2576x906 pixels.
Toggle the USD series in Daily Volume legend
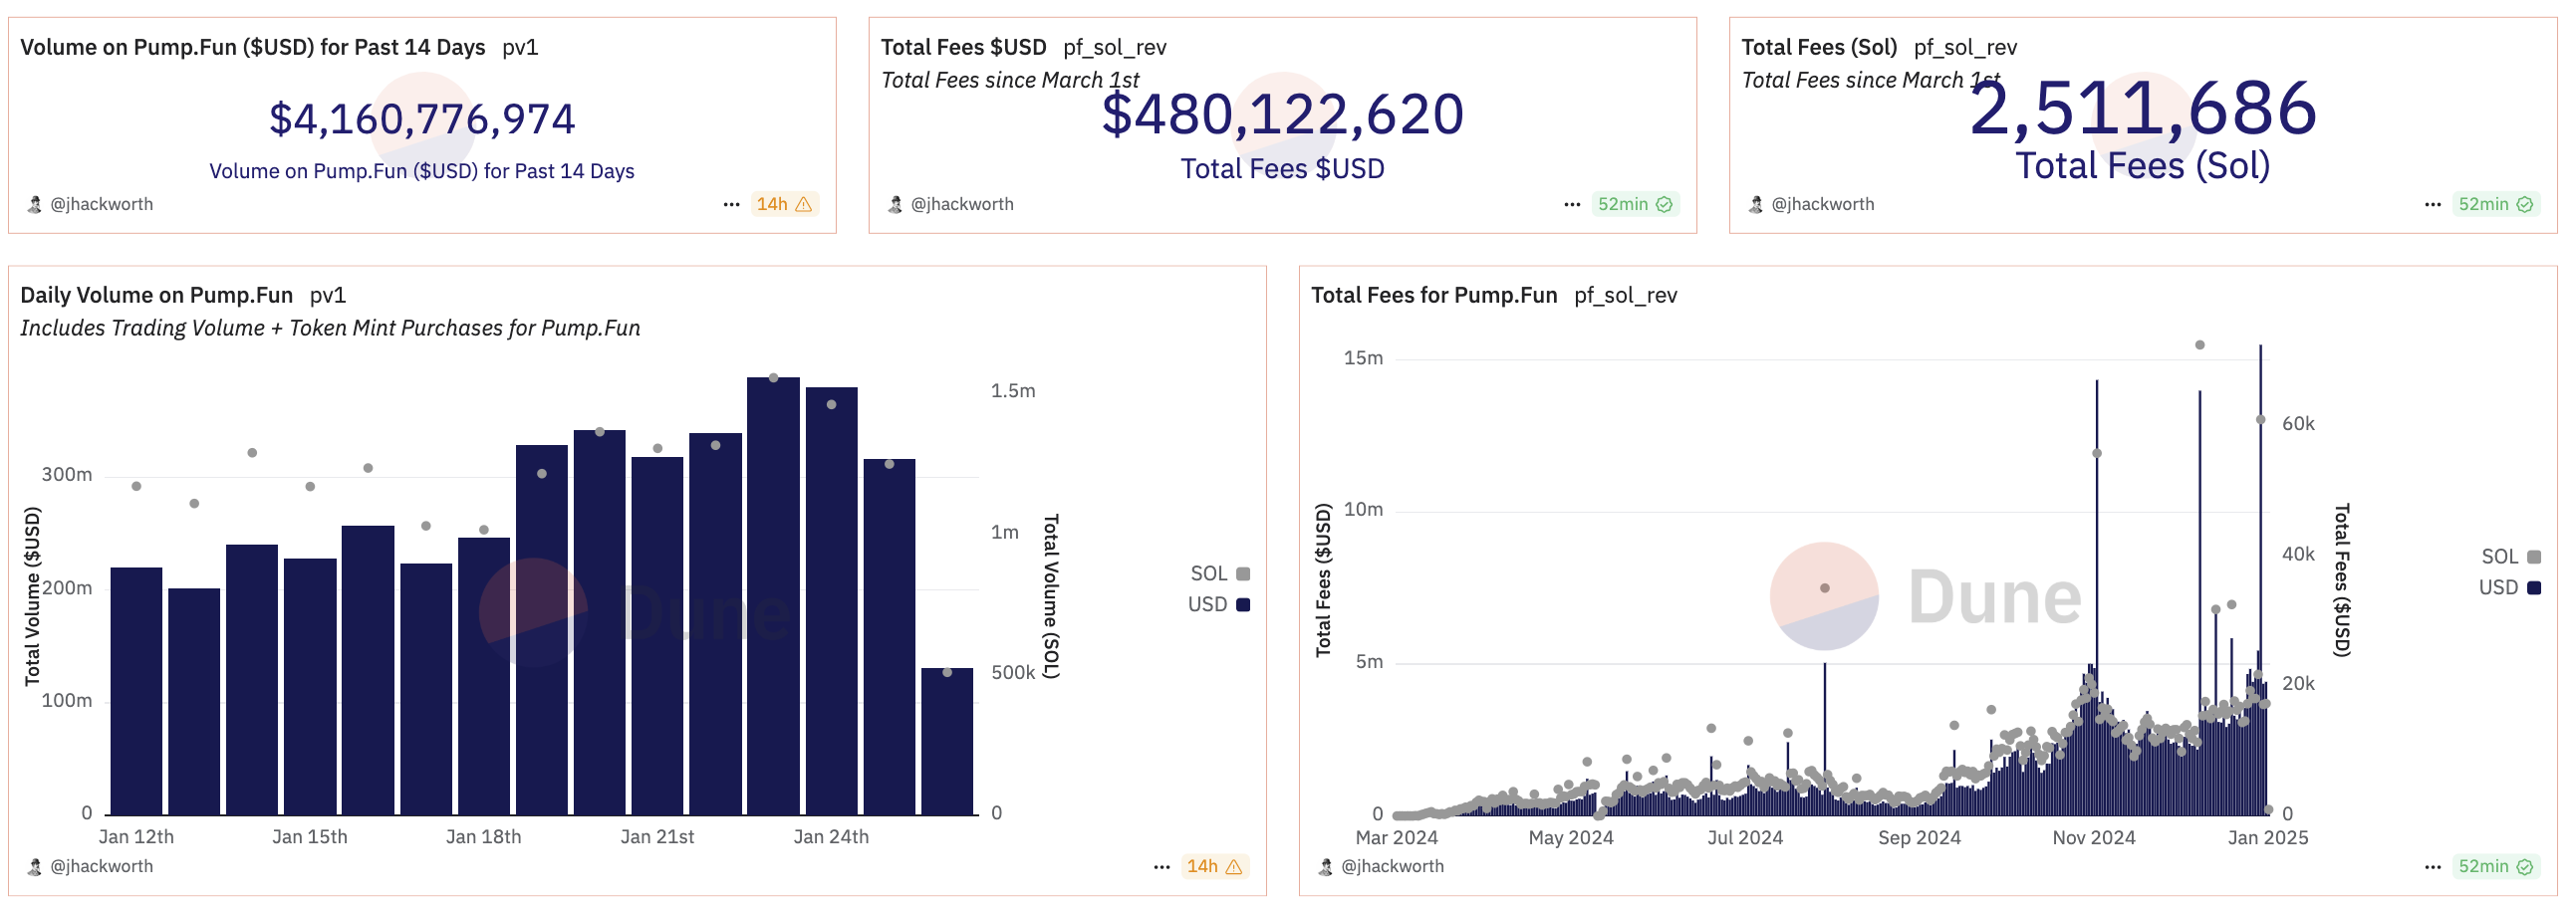[1218, 605]
